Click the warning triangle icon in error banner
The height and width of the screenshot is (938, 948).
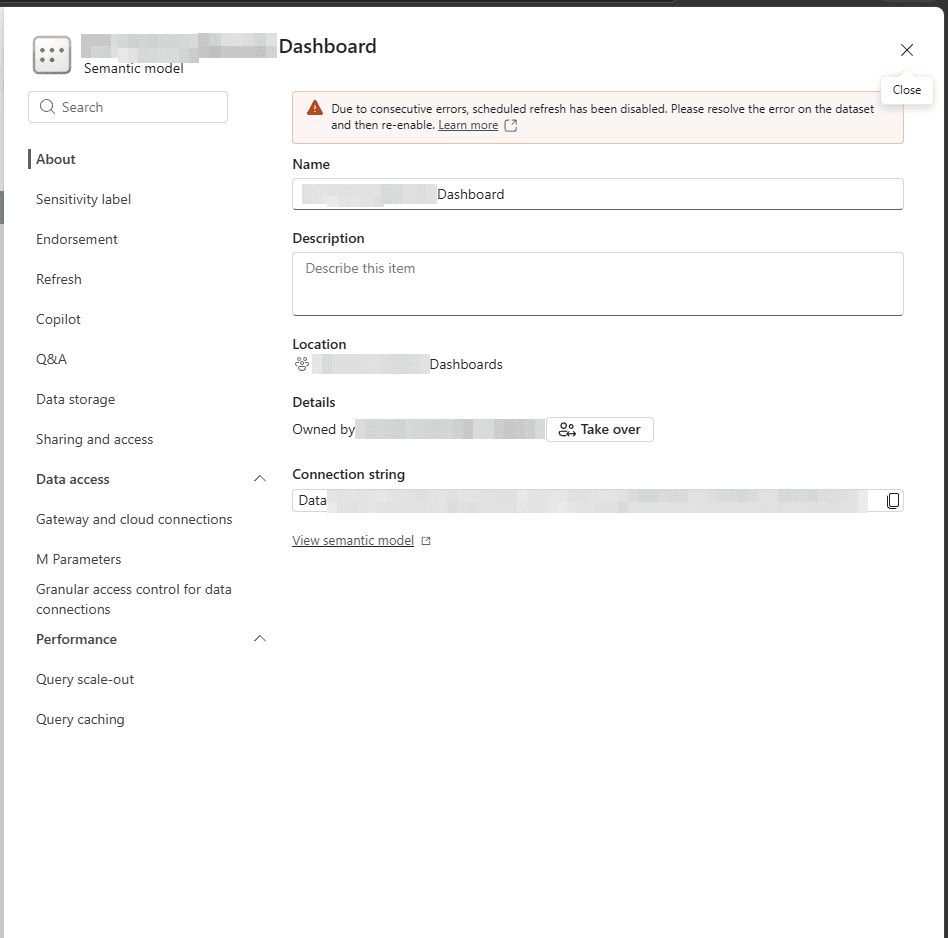pos(315,108)
